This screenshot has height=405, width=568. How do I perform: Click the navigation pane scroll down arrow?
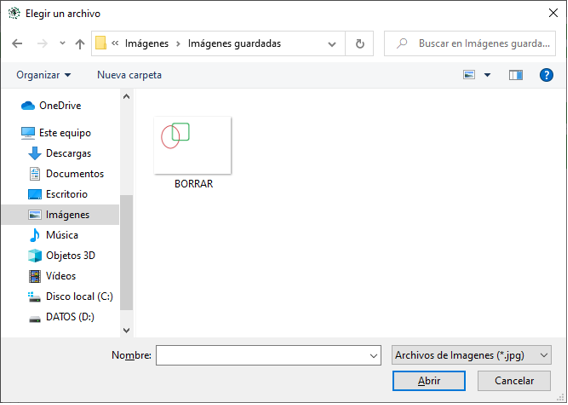(x=126, y=330)
